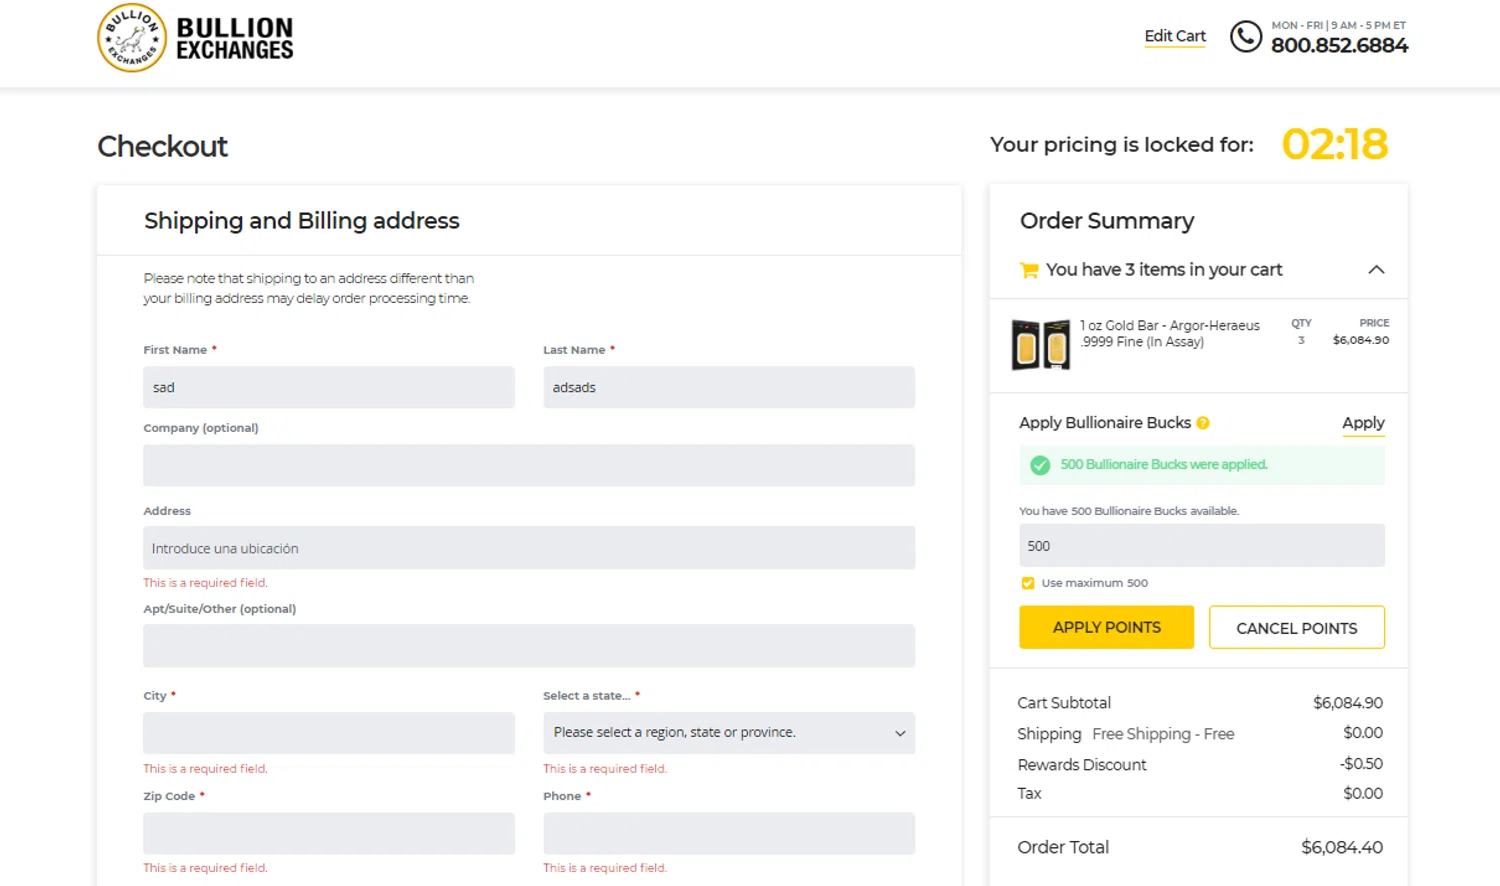This screenshot has height=886, width=1500.
Task: Click the billing address delay notice text
Action: tap(308, 288)
